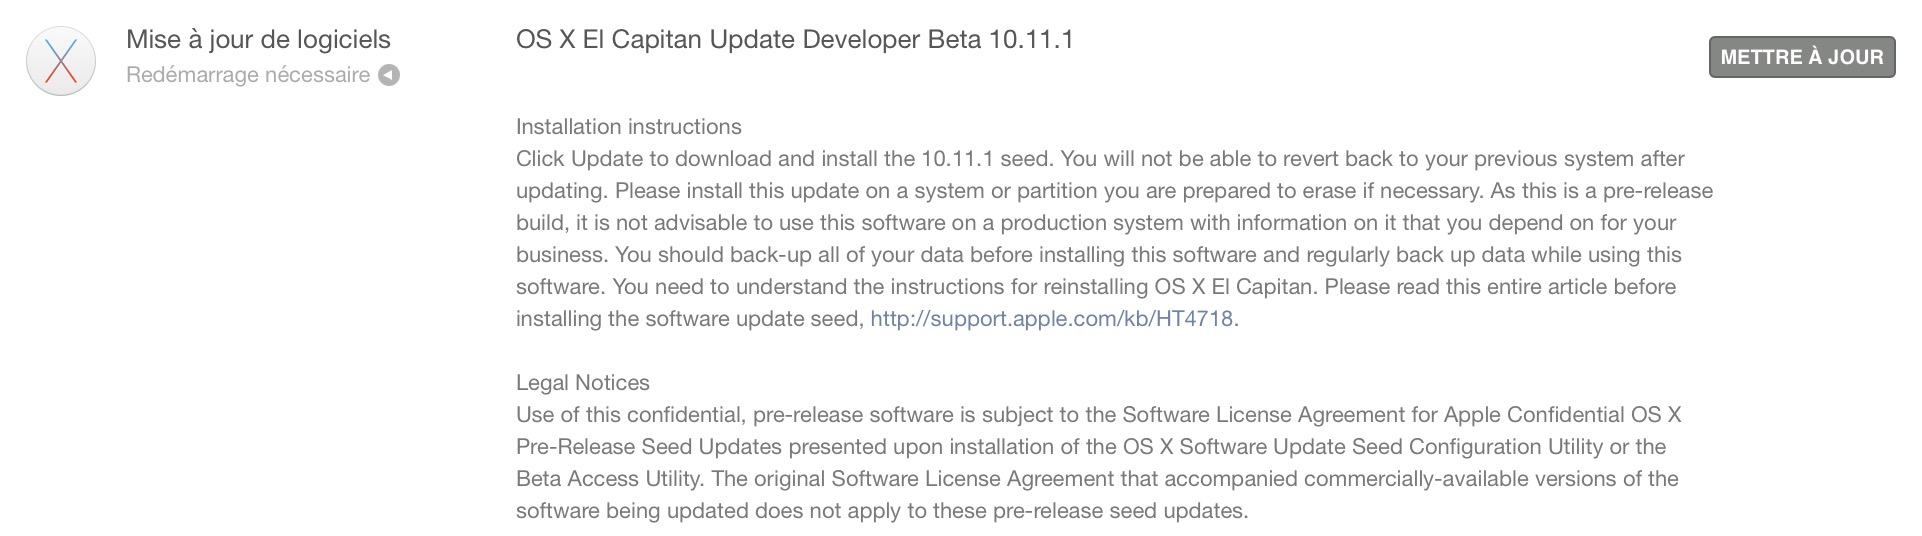Image resolution: width=1922 pixels, height=536 pixels.
Task: Click the text "installing the software update seed"
Action: (x=689, y=319)
